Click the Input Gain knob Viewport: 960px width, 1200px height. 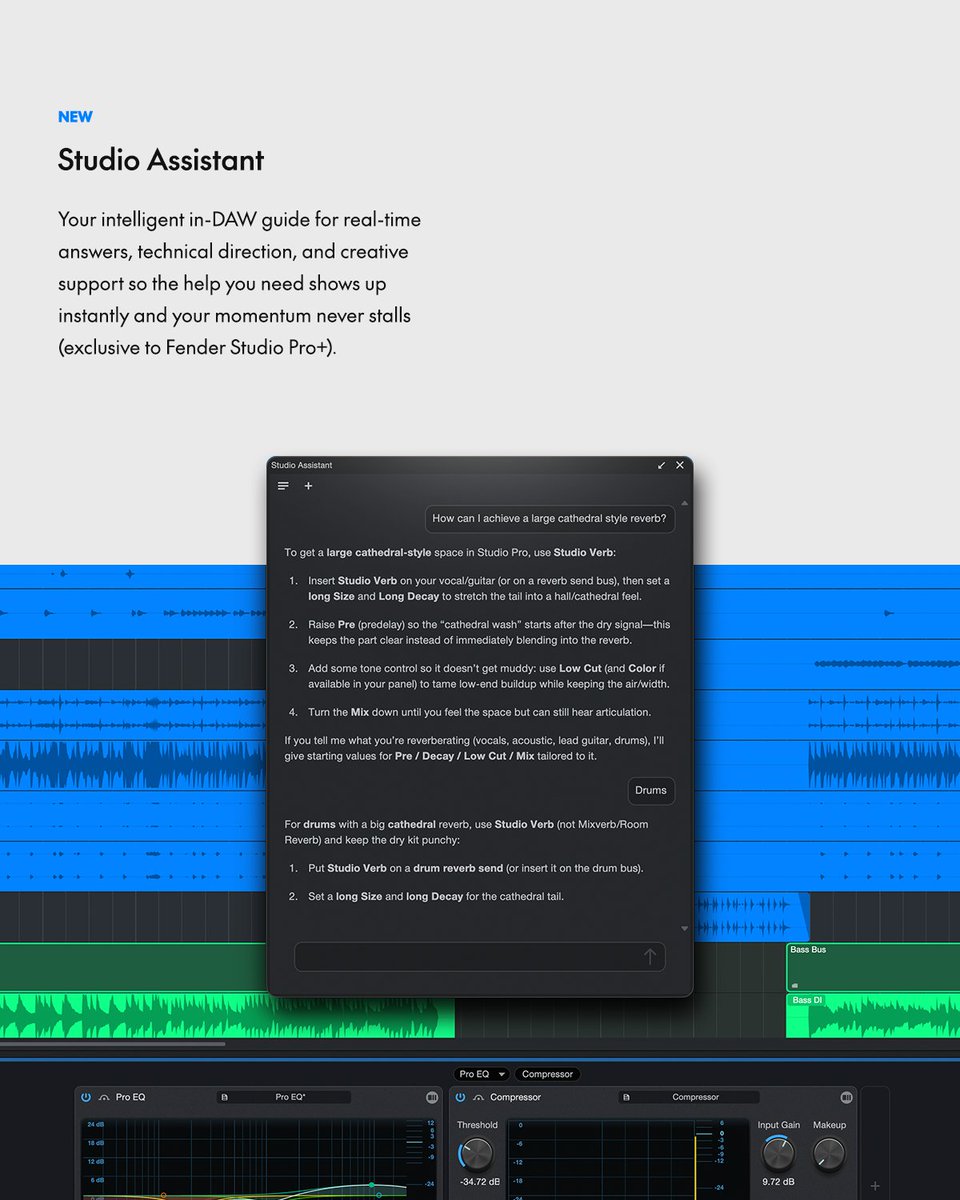tap(778, 1154)
